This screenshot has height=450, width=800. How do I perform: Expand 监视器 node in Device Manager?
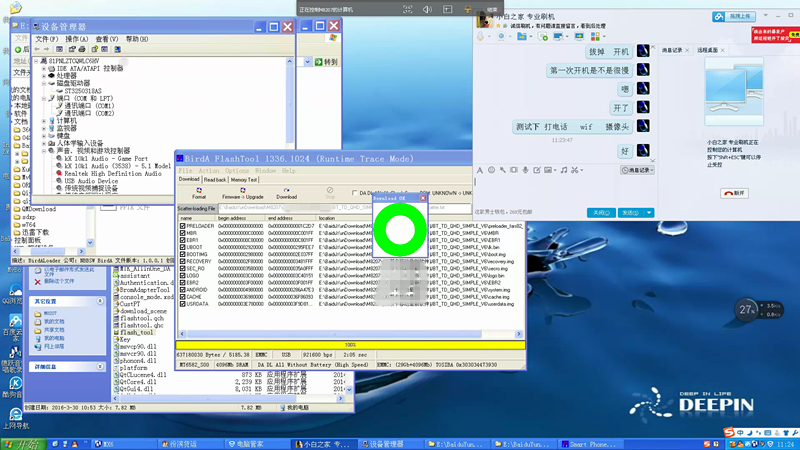pyautogui.click(x=44, y=129)
